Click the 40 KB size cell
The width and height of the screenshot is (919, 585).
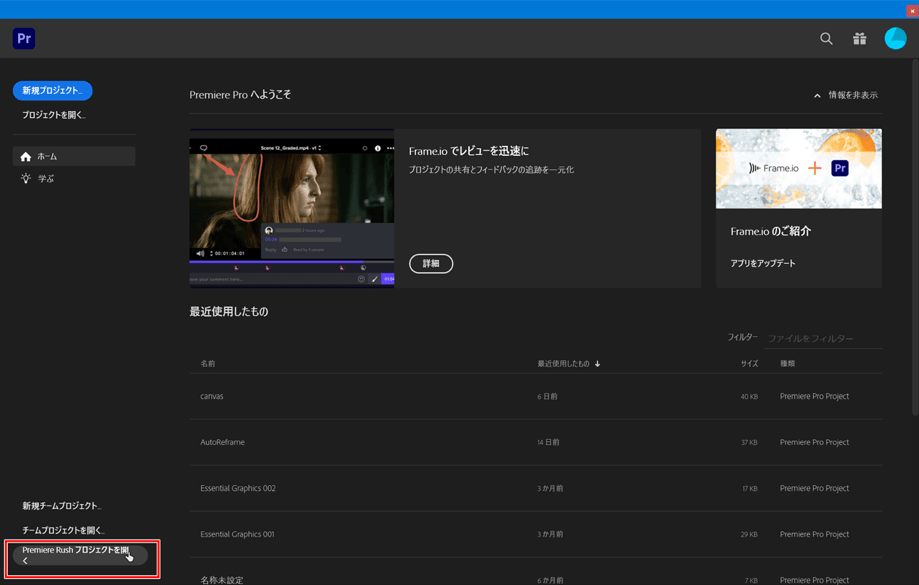(749, 397)
